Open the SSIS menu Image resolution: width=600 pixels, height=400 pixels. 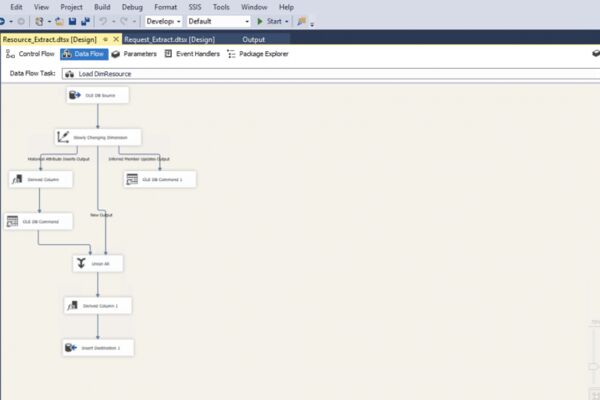(x=195, y=7)
